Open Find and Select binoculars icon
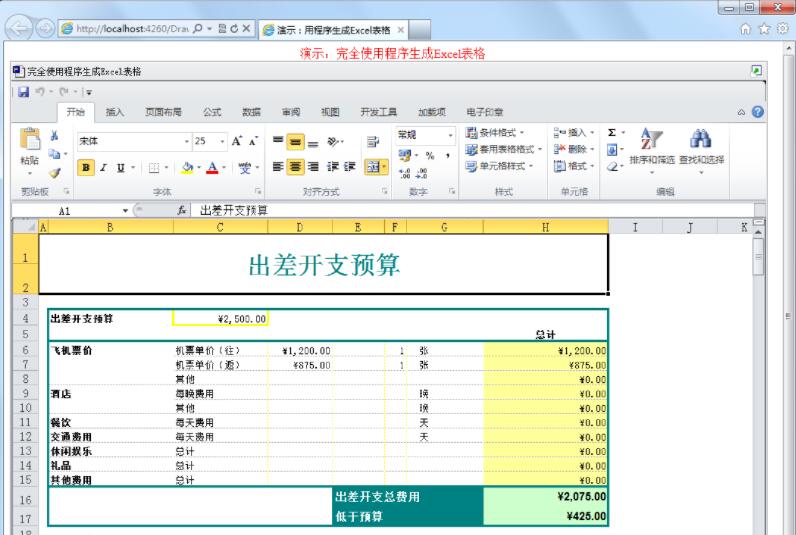This screenshot has height=535, width=796. coord(701,138)
